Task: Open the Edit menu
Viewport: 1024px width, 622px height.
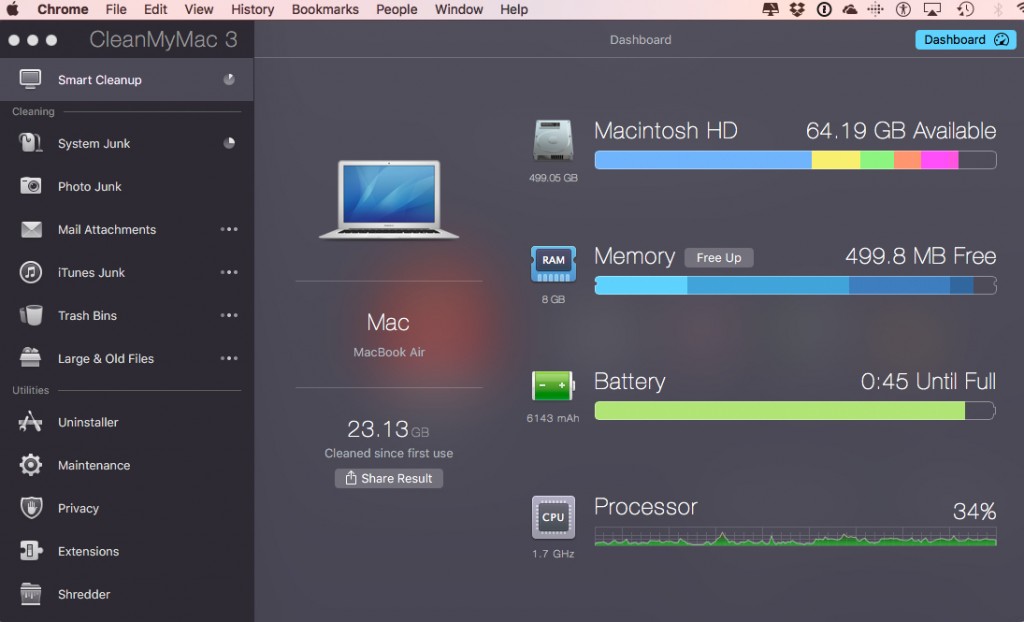Action: click(x=155, y=9)
